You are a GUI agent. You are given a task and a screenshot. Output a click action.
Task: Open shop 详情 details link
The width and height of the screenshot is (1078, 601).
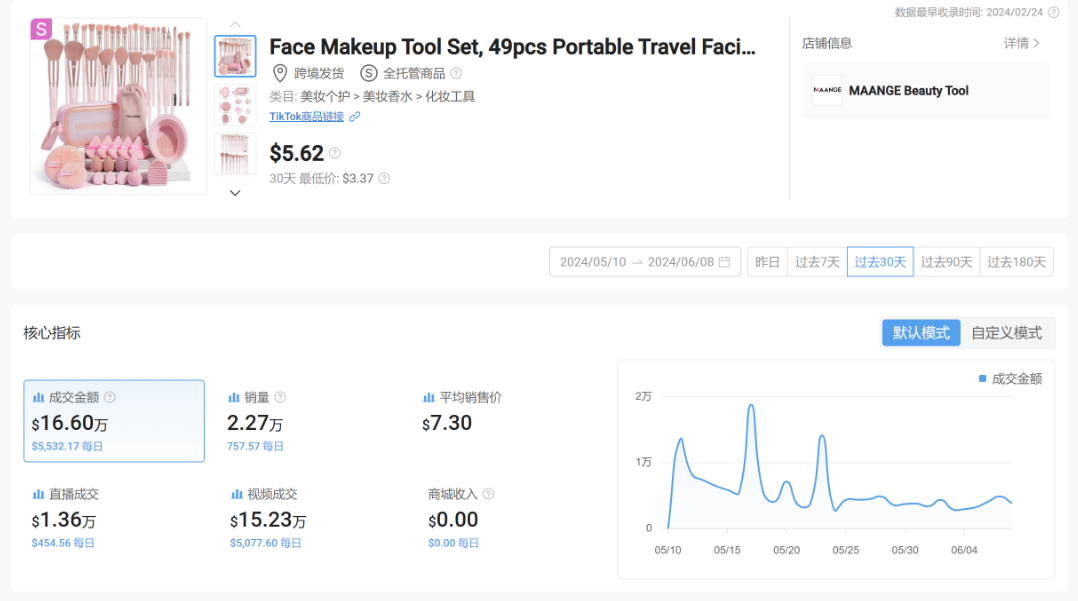(x=1022, y=43)
